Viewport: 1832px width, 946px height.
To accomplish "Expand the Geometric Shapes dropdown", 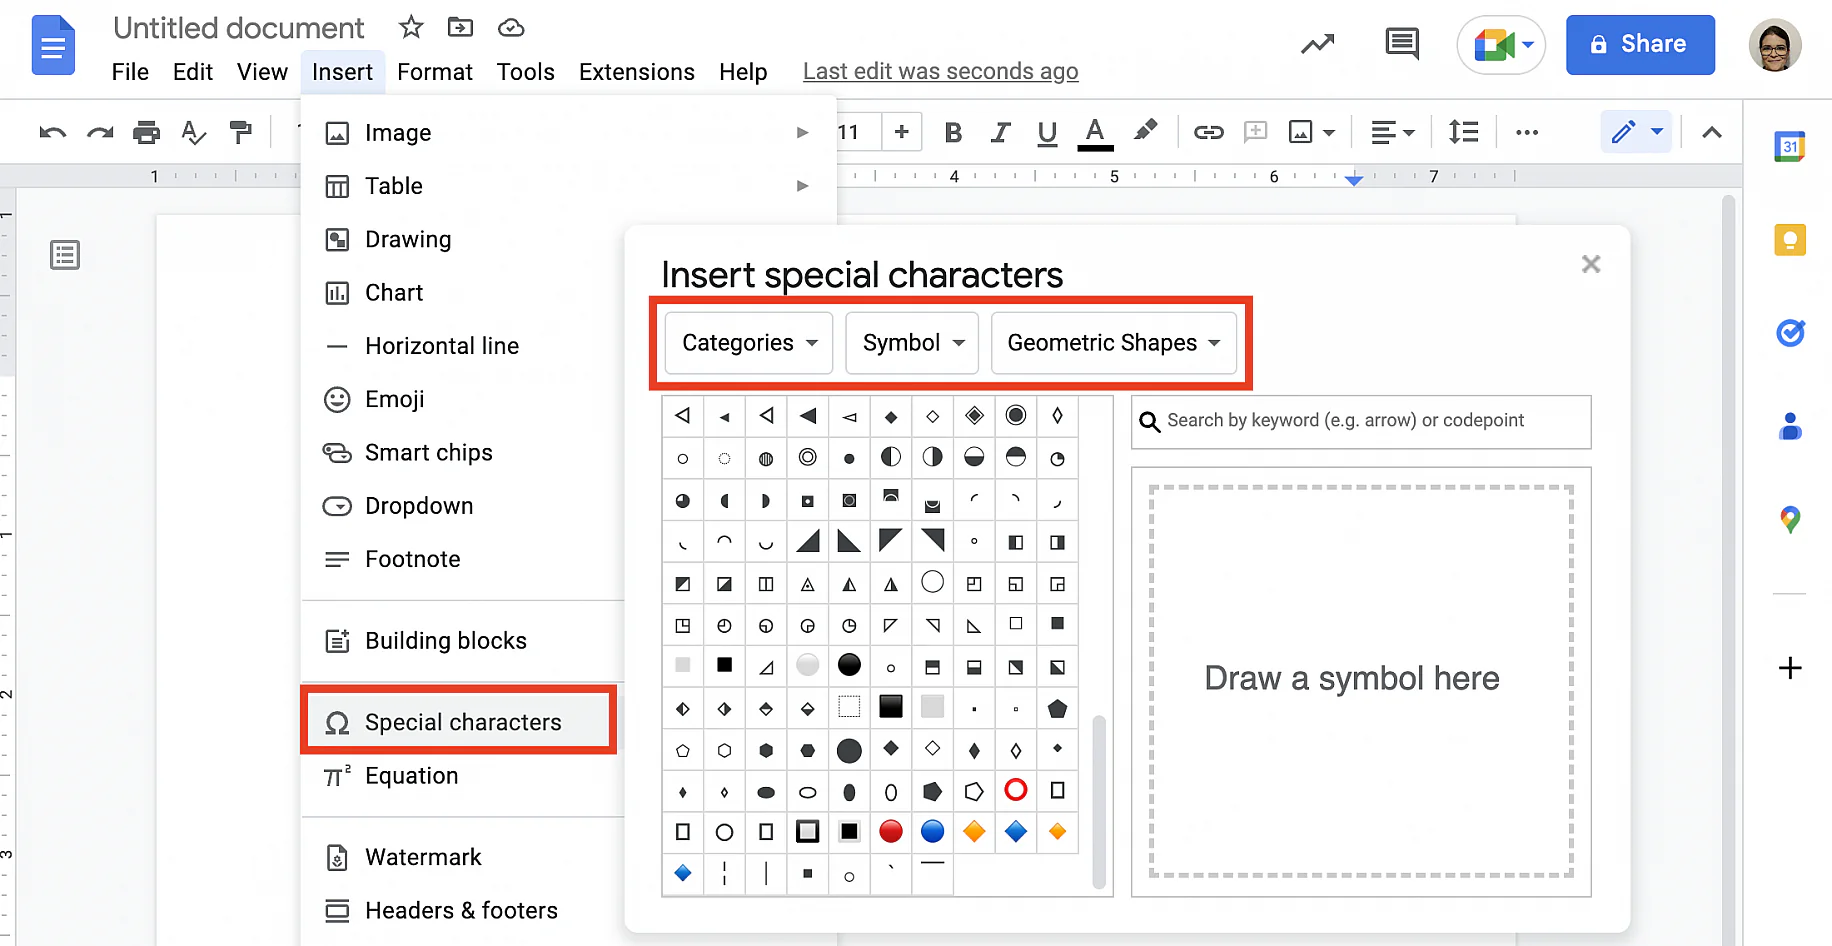I will tap(1113, 343).
